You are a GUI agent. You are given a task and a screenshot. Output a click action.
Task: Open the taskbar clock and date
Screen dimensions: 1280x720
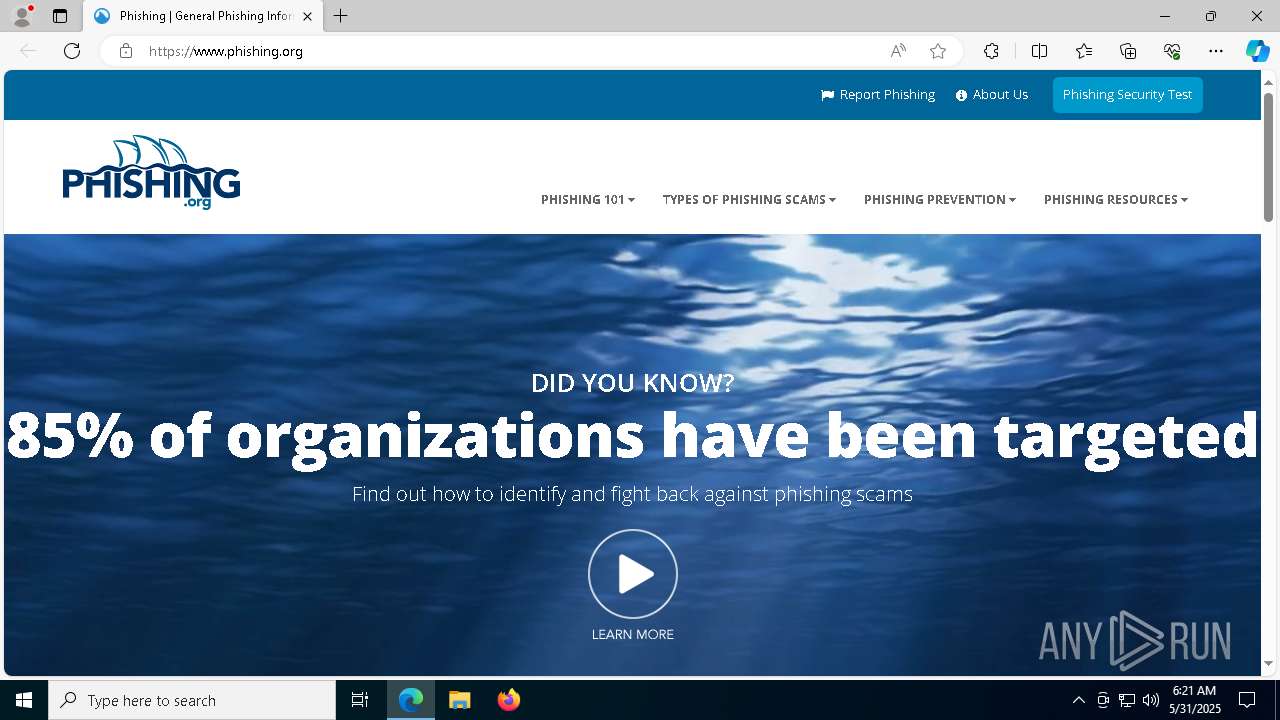tap(1195, 700)
